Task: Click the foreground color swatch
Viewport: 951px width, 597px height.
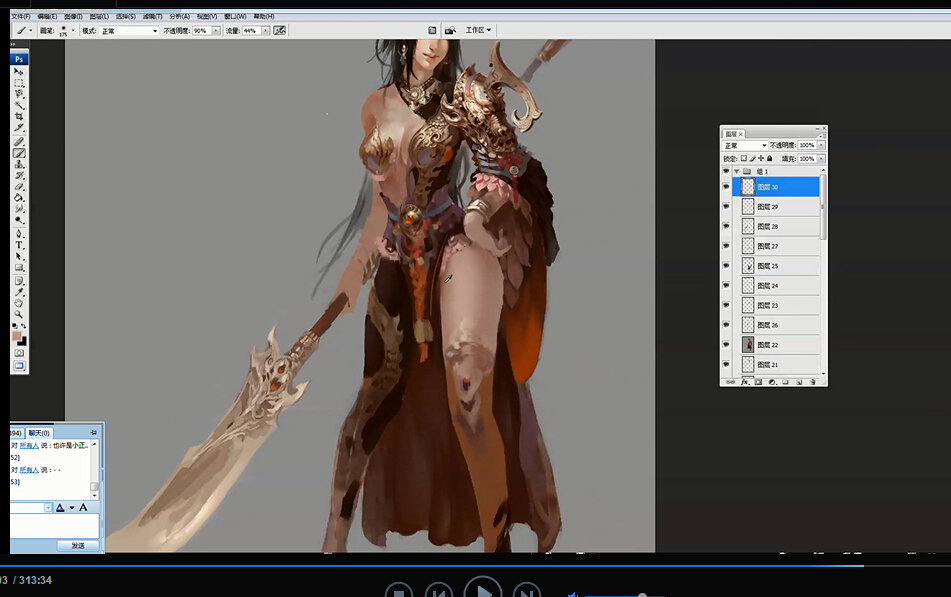Action: point(17,336)
